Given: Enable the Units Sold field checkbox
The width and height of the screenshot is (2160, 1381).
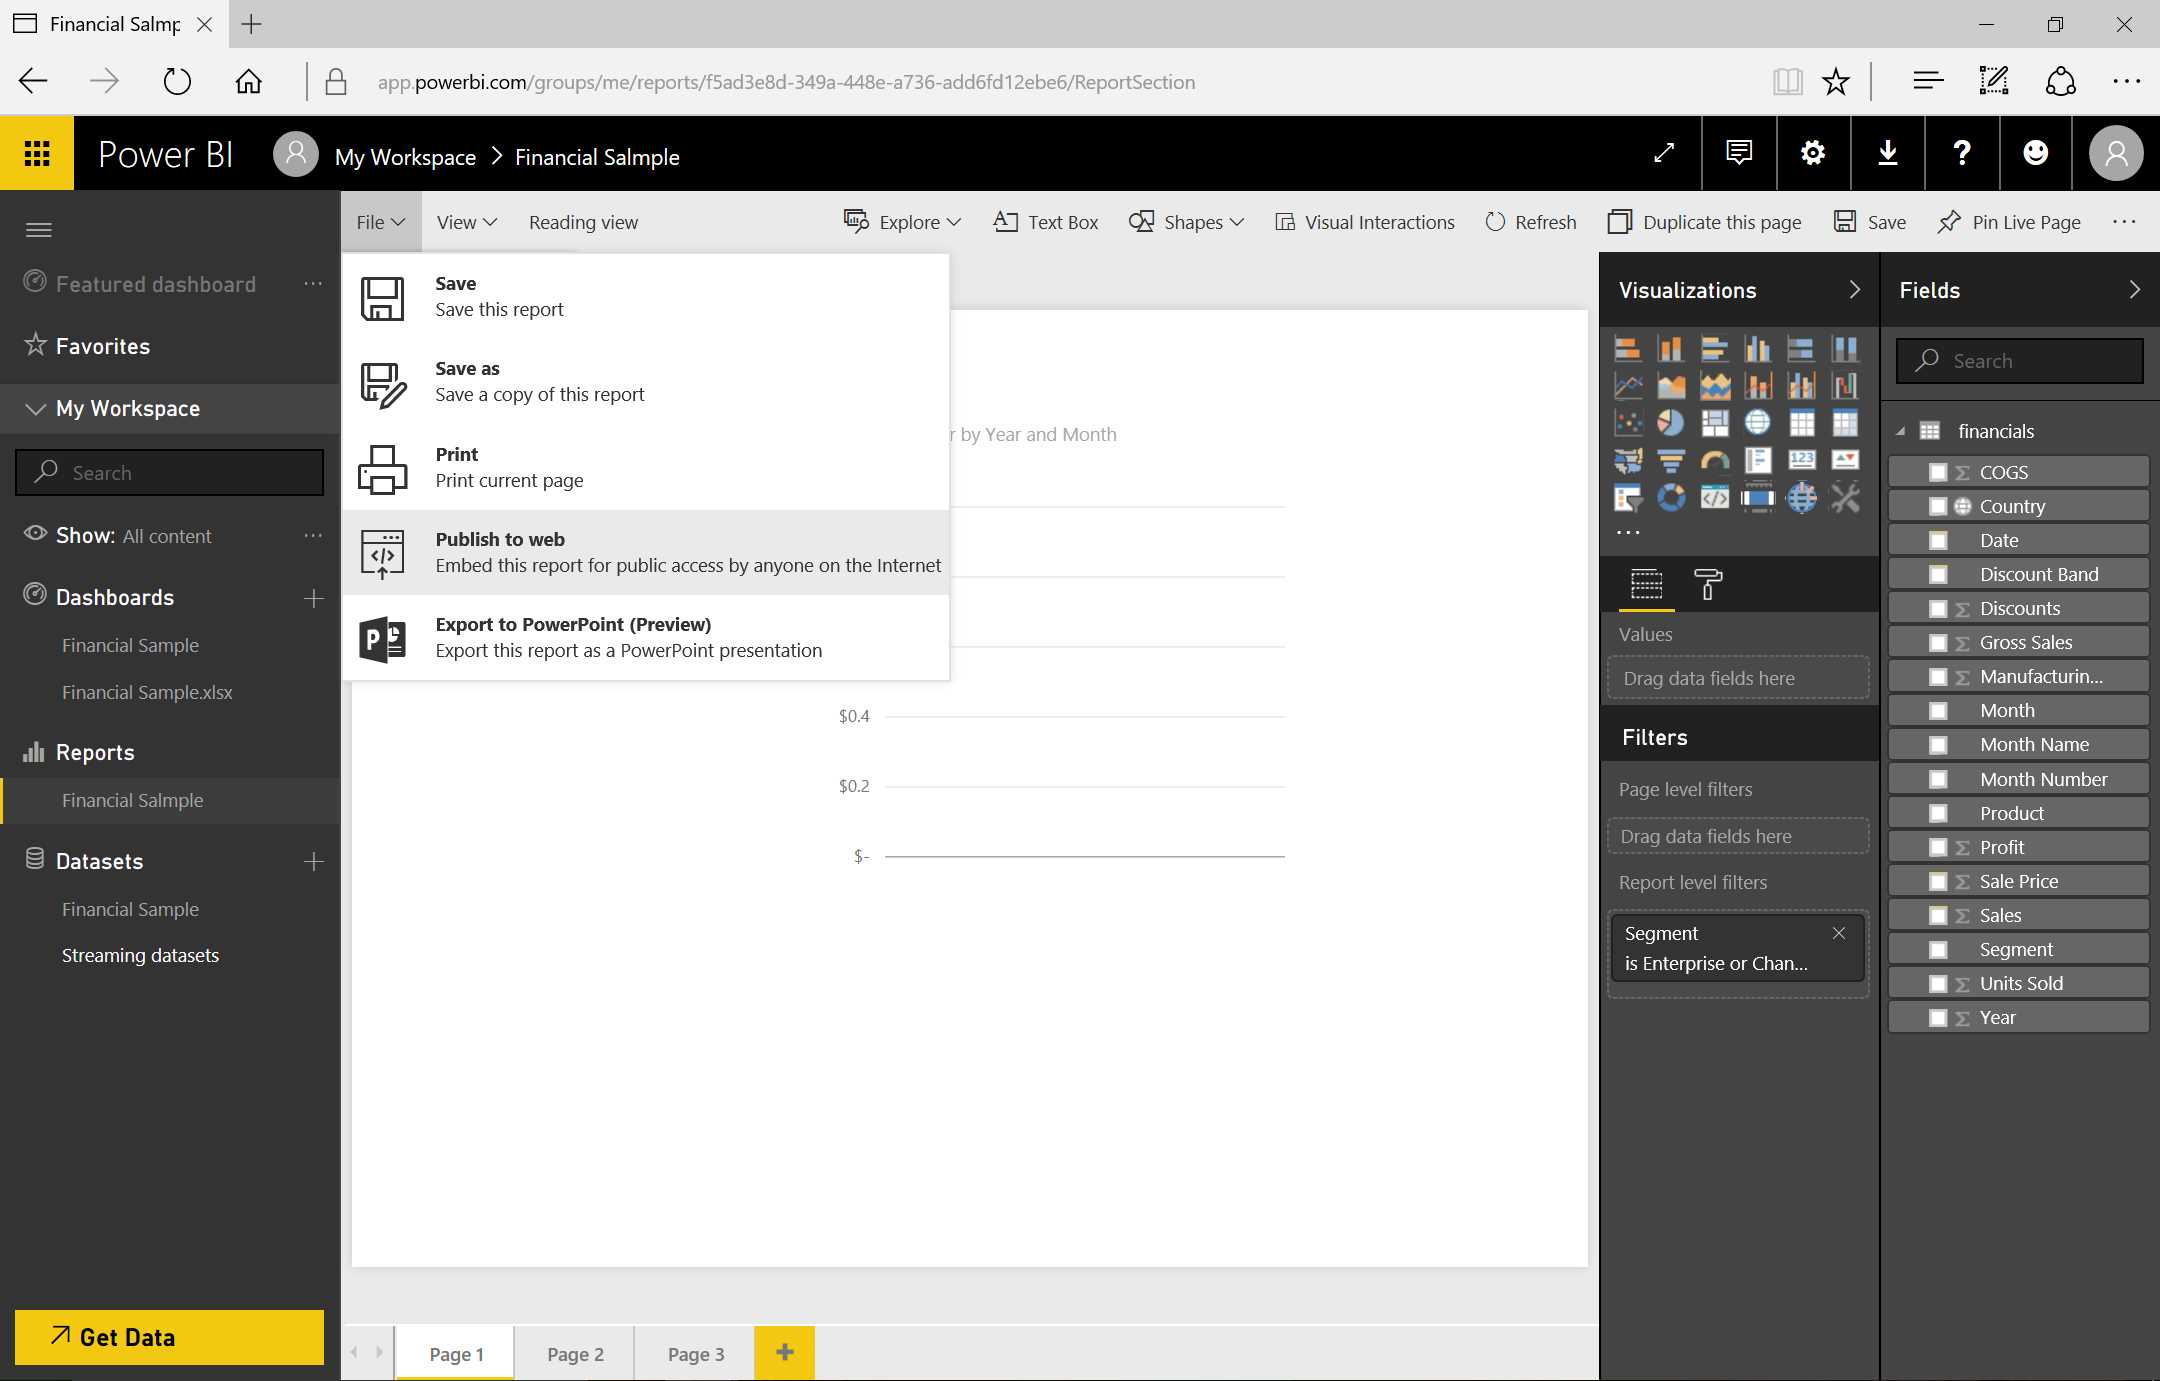Looking at the screenshot, I should pos(1938,983).
